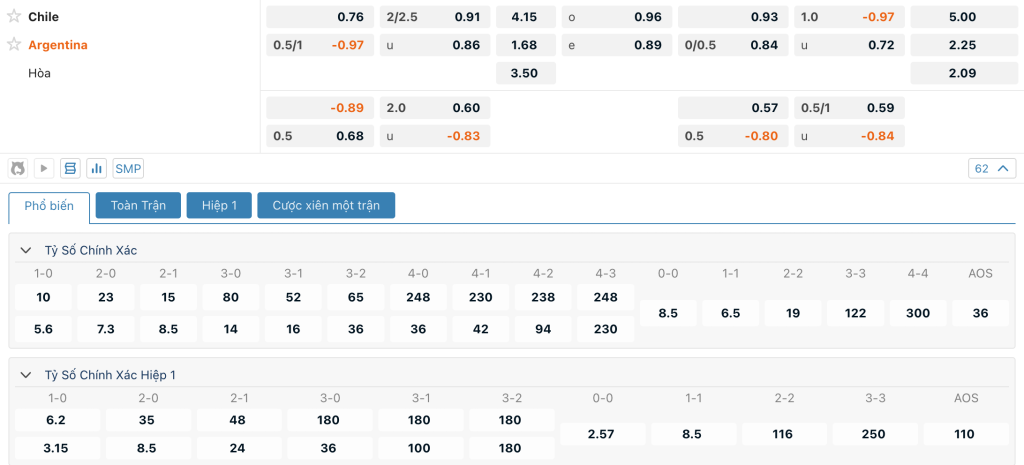Collapse Tỷ Số Chính Xác Hiệp 1 section
Viewport: 1024px width, 465px height.
coord(26,375)
